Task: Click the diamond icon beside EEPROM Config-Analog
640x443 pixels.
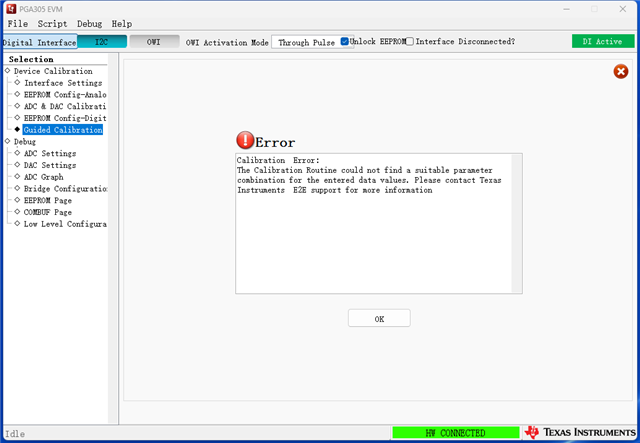Action: coord(17,94)
